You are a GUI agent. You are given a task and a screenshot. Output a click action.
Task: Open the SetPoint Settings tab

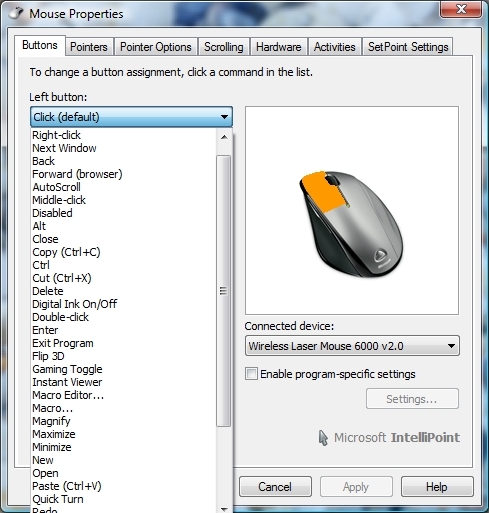coord(408,47)
